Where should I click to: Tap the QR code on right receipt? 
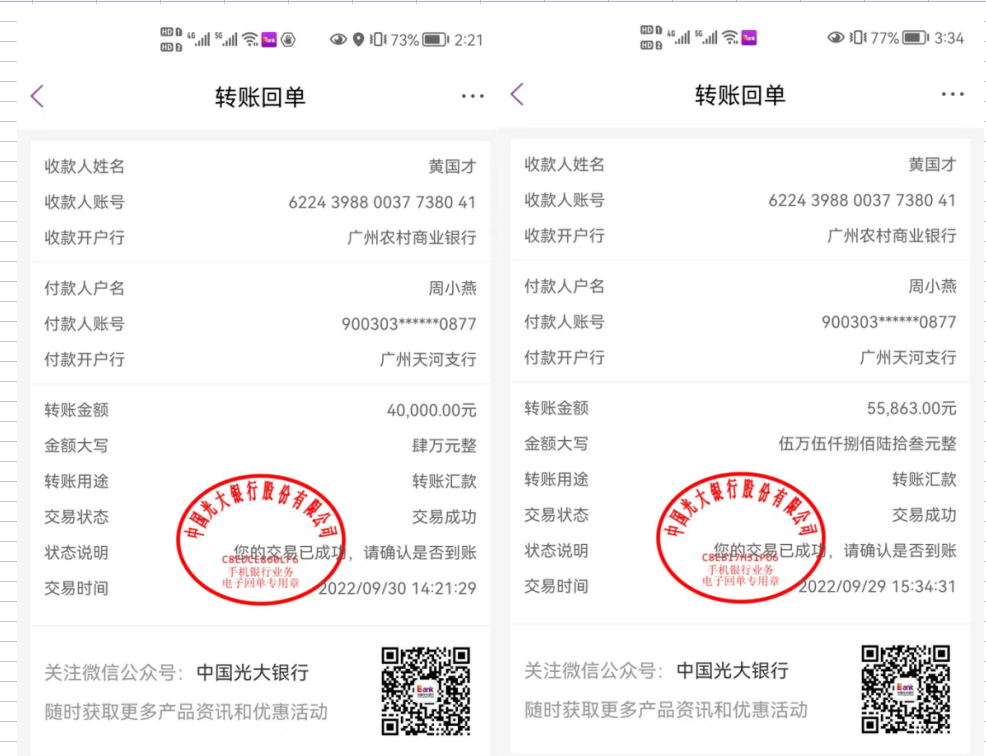tap(906, 688)
